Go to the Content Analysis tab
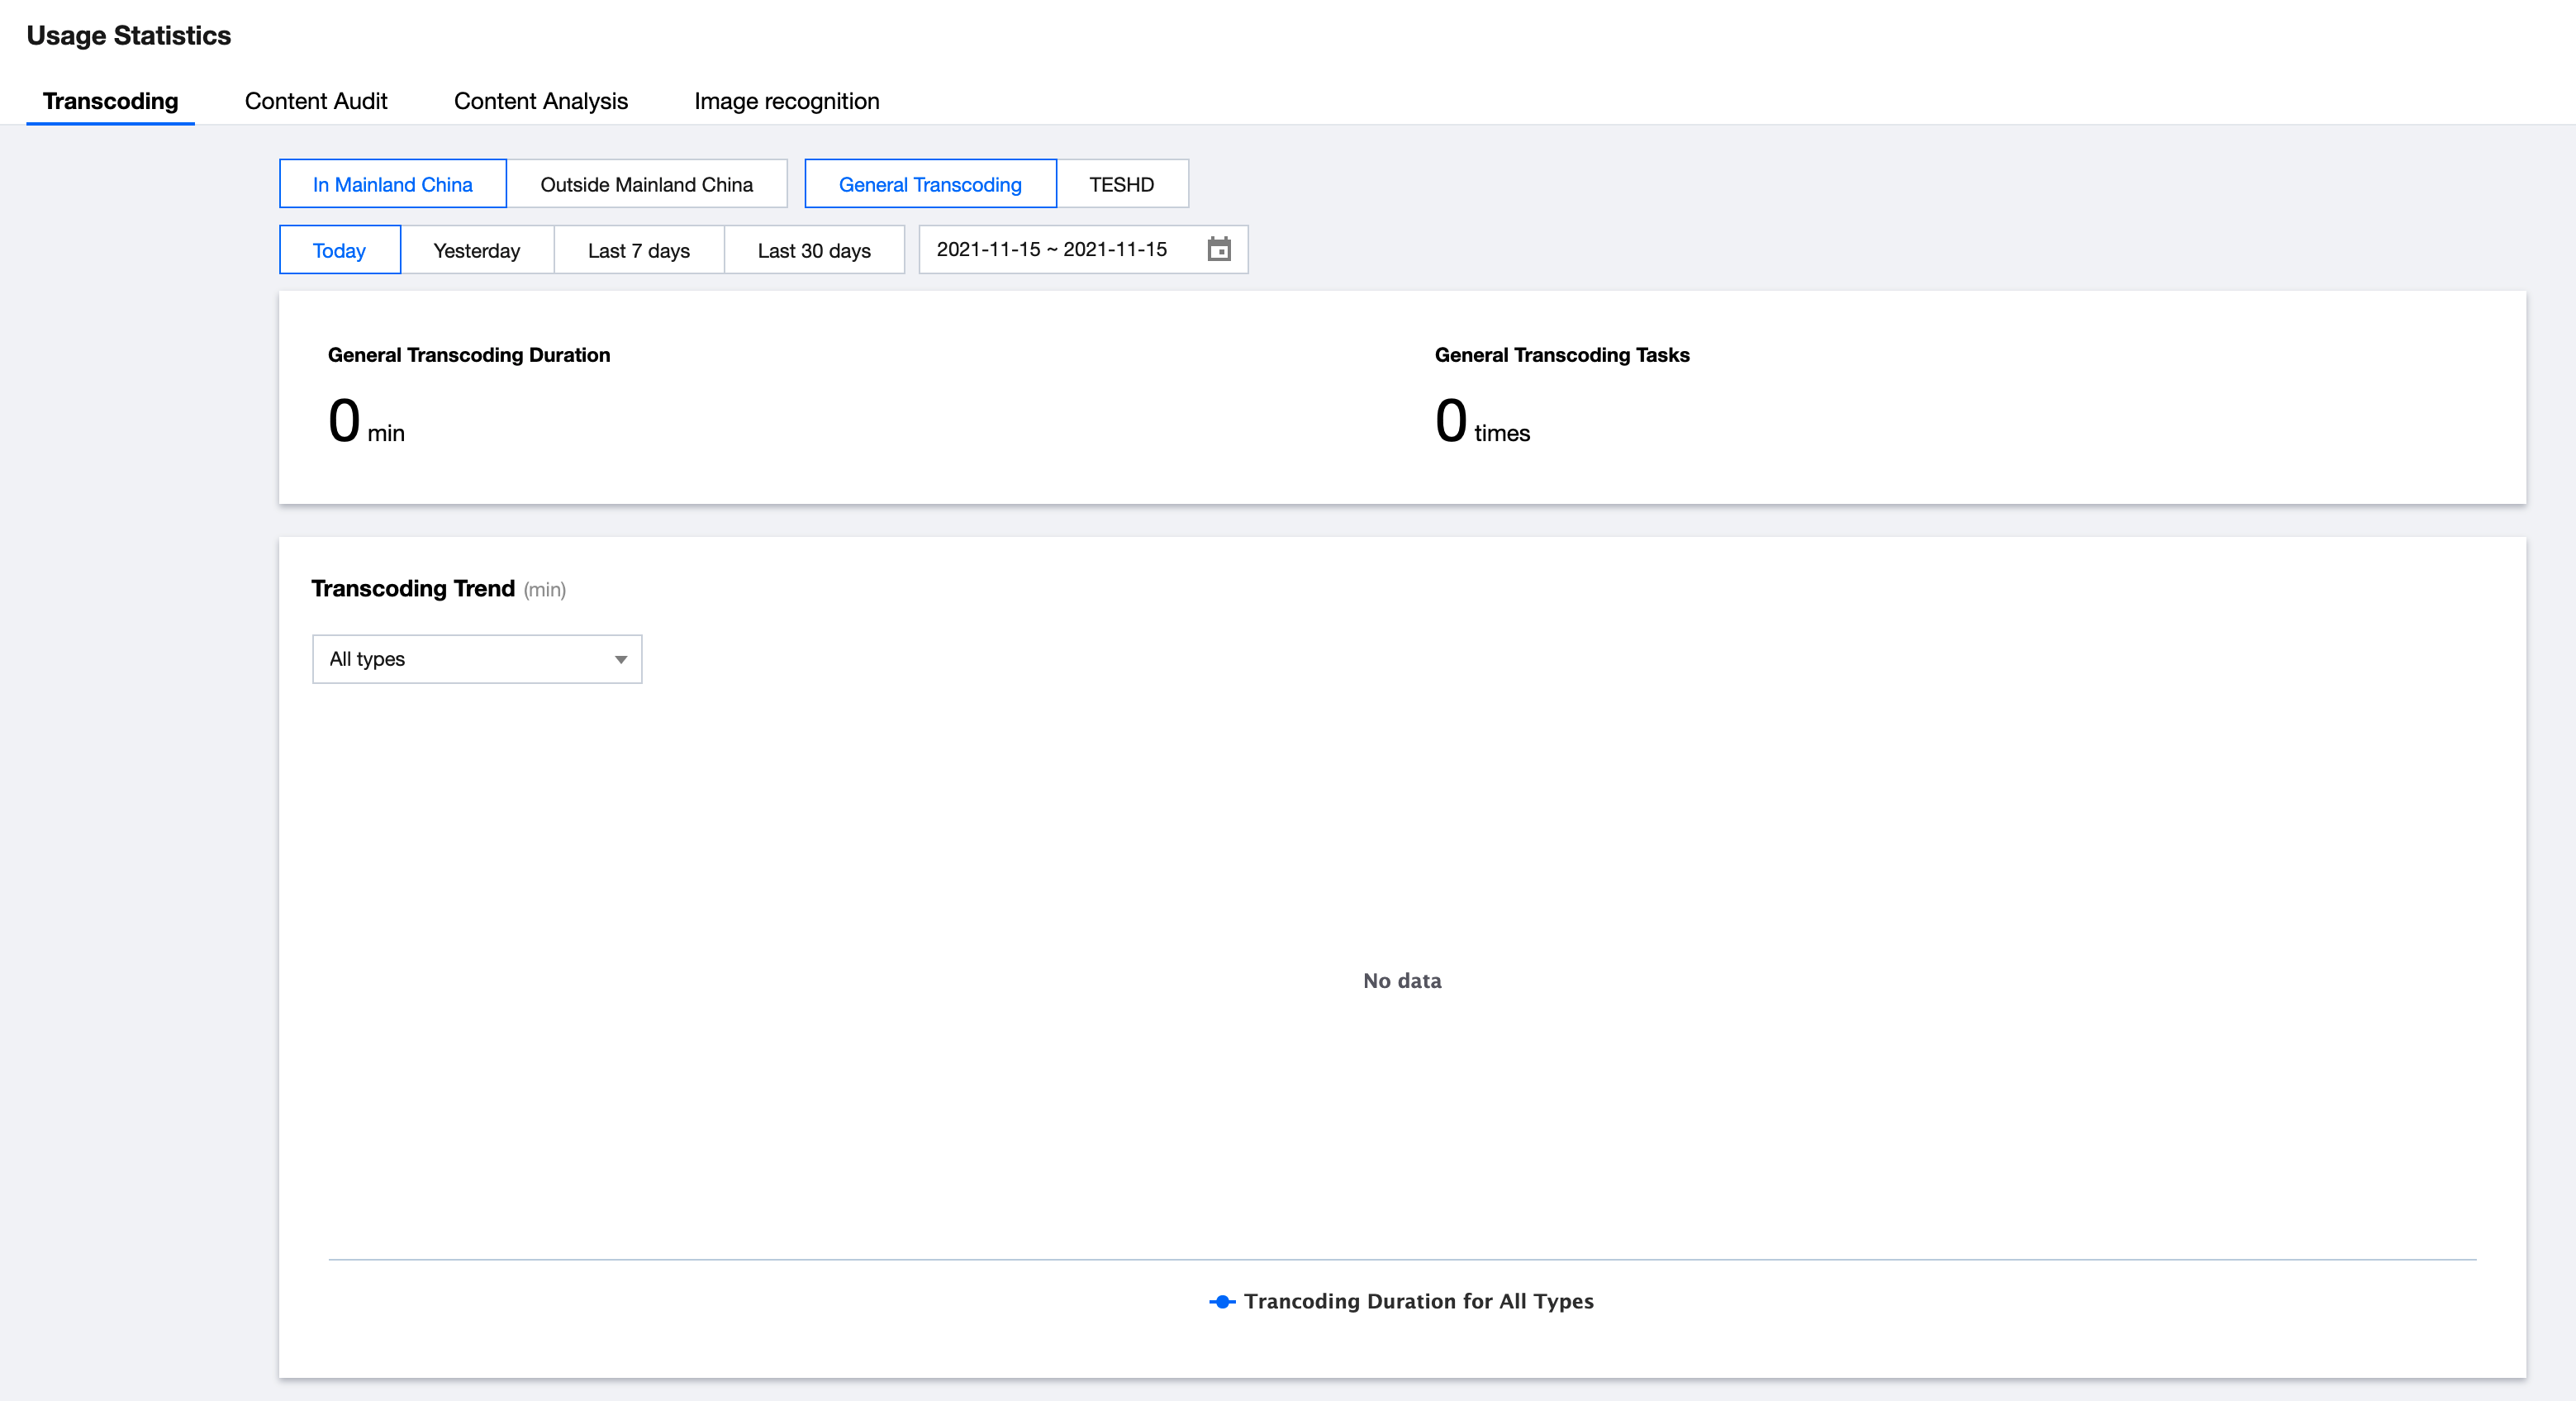 pos(540,101)
